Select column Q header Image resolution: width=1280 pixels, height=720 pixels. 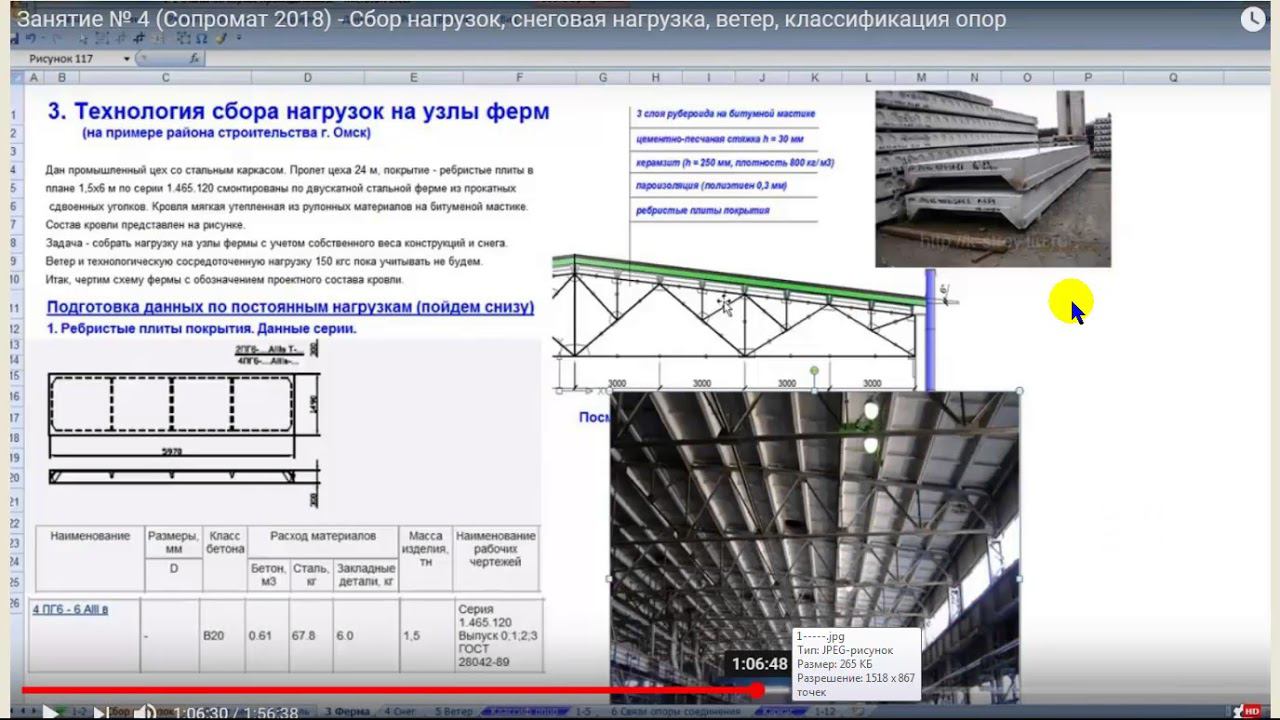[x=1173, y=77]
